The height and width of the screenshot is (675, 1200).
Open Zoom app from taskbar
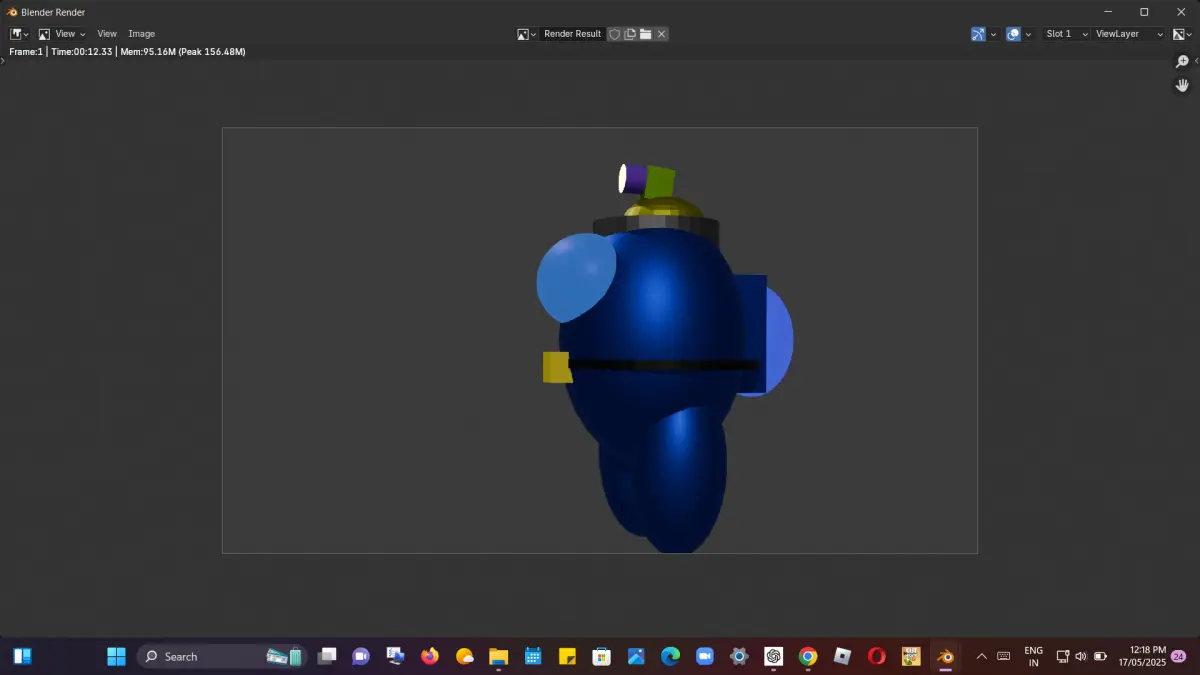[704, 656]
